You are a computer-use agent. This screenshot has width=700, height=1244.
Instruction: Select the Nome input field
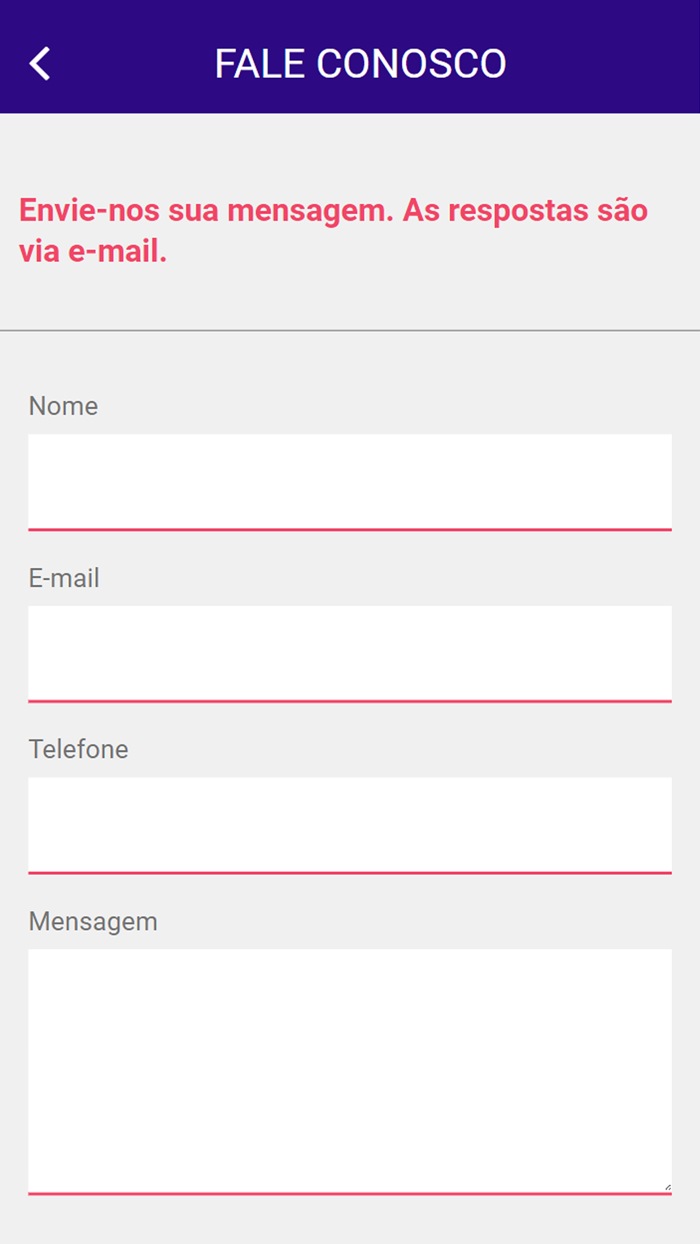click(350, 480)
